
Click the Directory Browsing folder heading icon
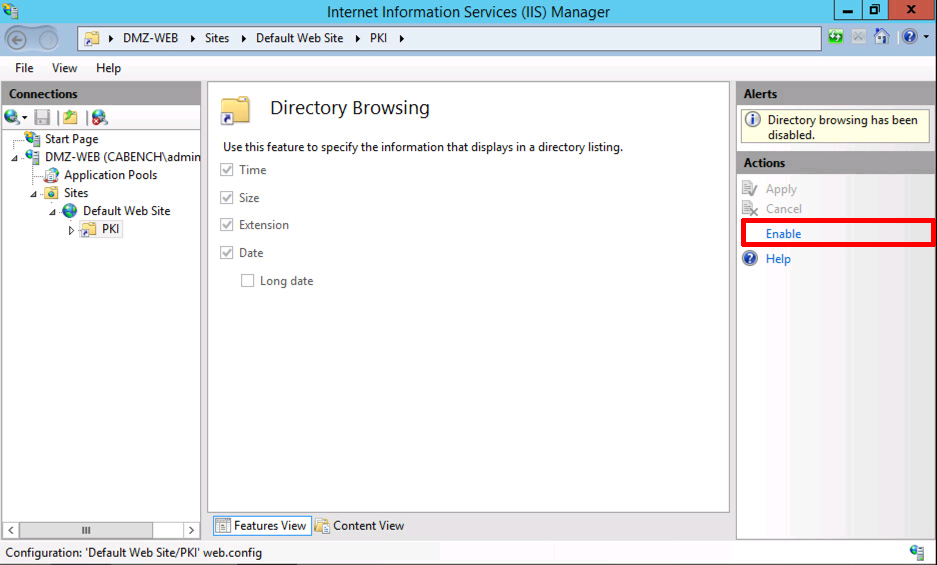pos(235,109)
